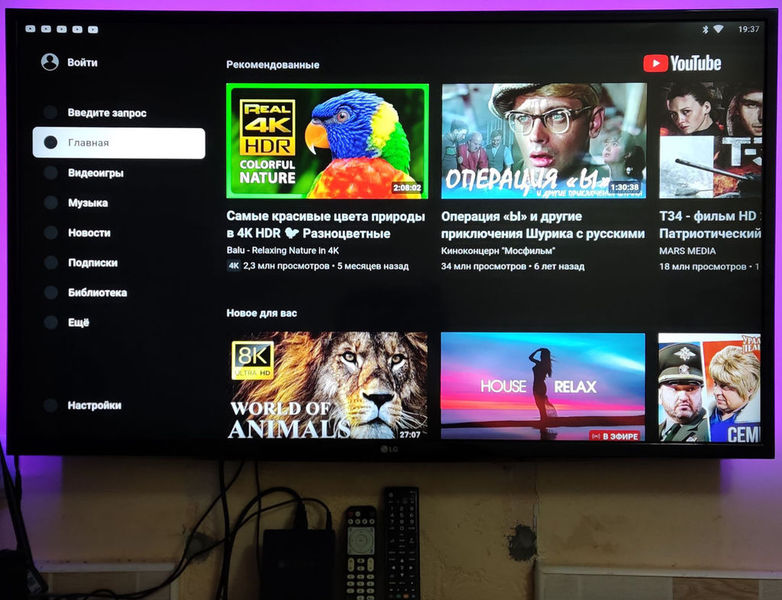Sign in via the Войти label
The image size is (782, 600).
click(82, 63)
